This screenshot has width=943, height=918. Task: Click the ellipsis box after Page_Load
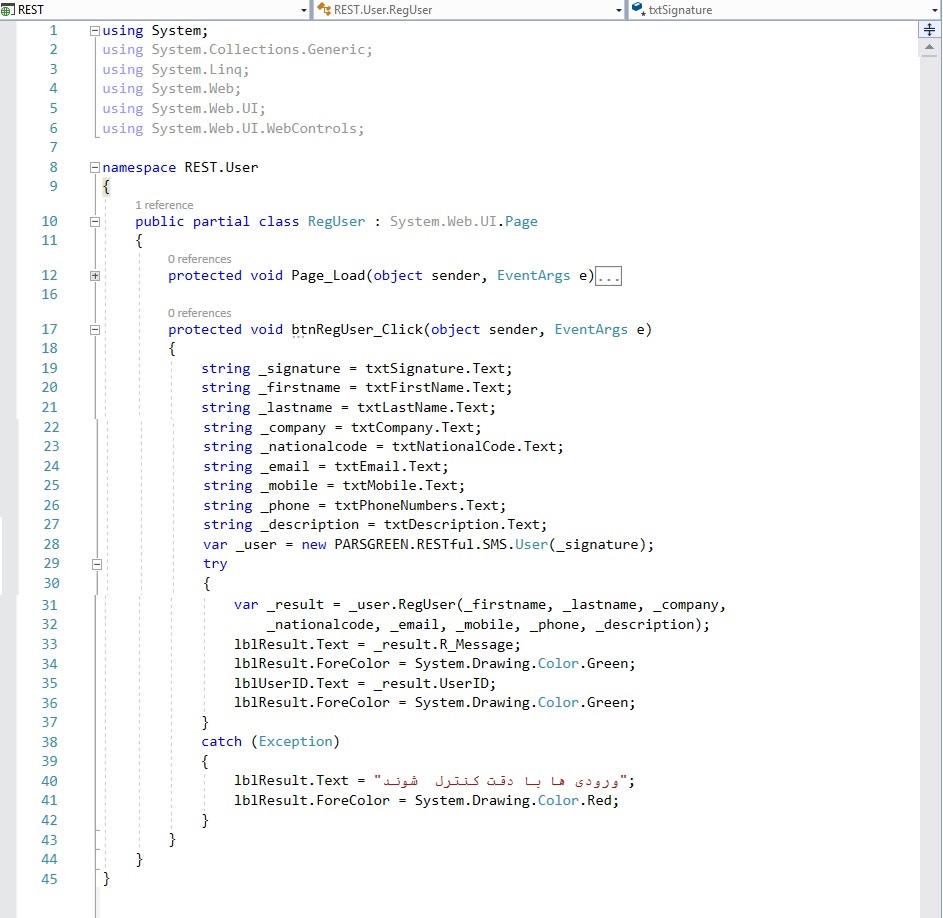(608, 276)
